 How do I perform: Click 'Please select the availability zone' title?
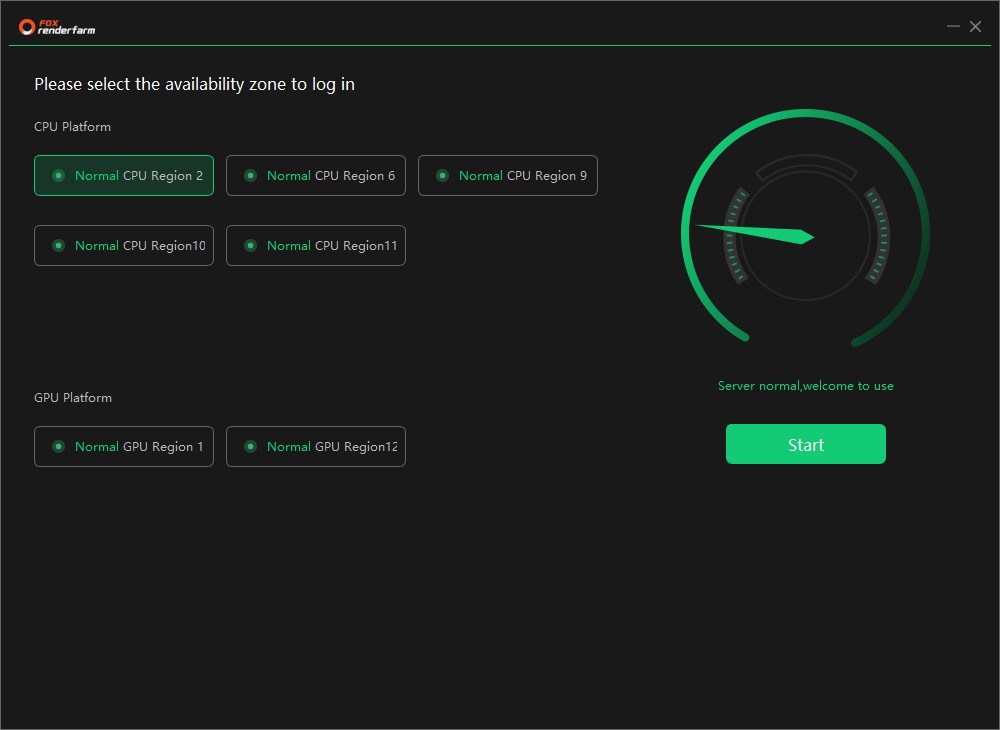click(x=195, y=84)
